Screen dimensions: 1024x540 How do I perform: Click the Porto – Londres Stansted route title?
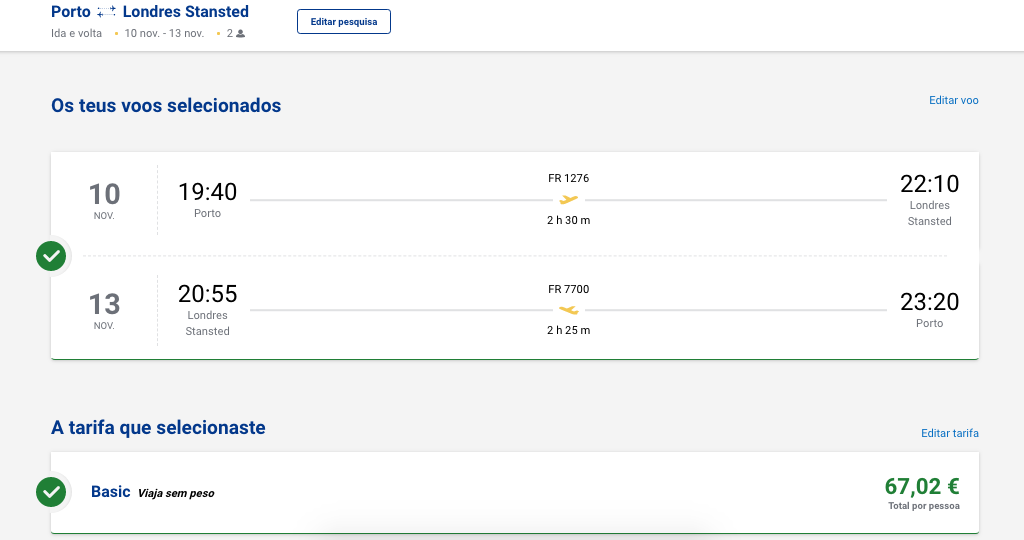[x=150, y=12]
